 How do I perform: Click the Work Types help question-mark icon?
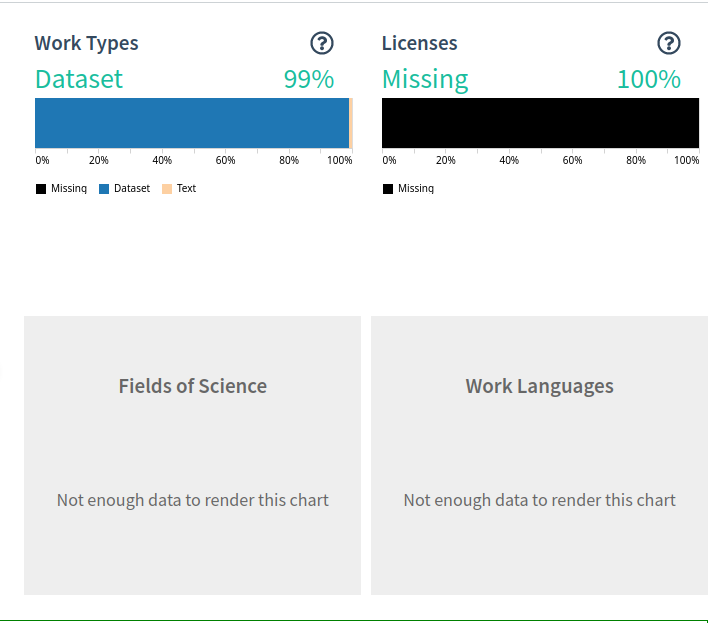(x=322, y=43)
